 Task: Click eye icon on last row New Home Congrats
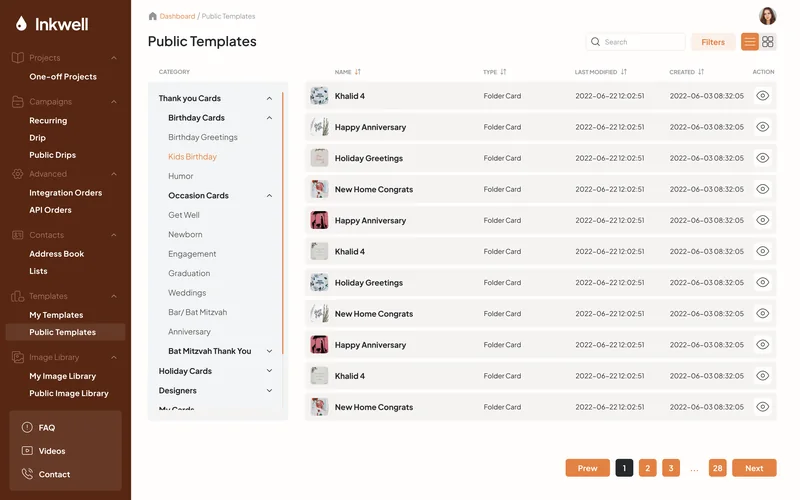[762, 407]
